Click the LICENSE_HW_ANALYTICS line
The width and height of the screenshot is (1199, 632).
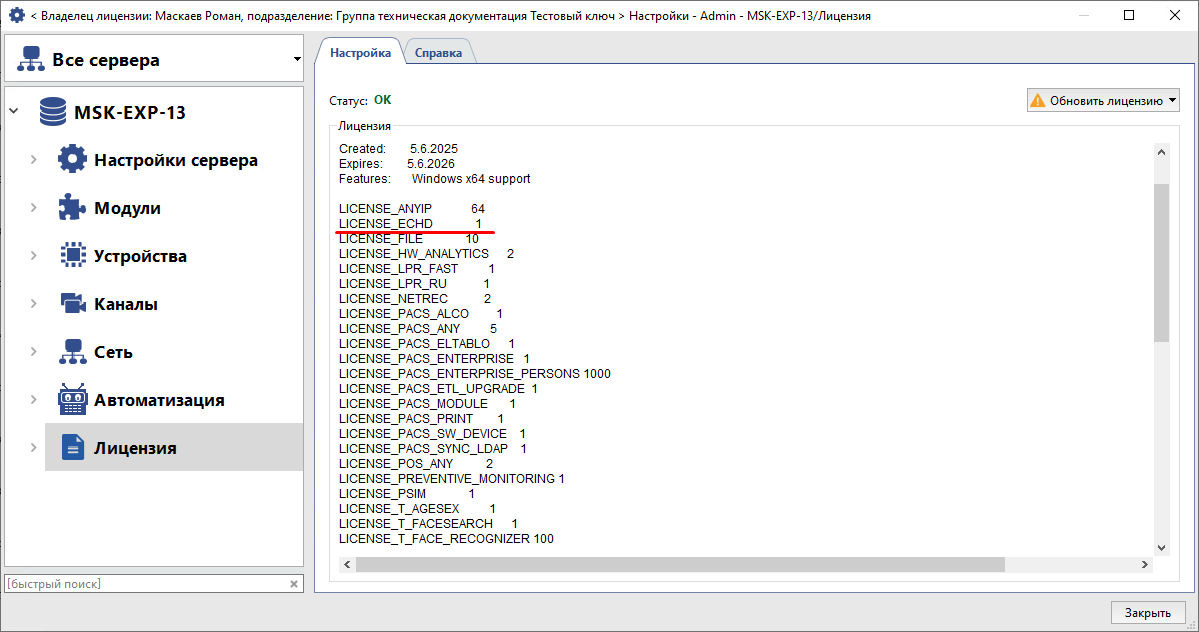click(x=427, y=254)
